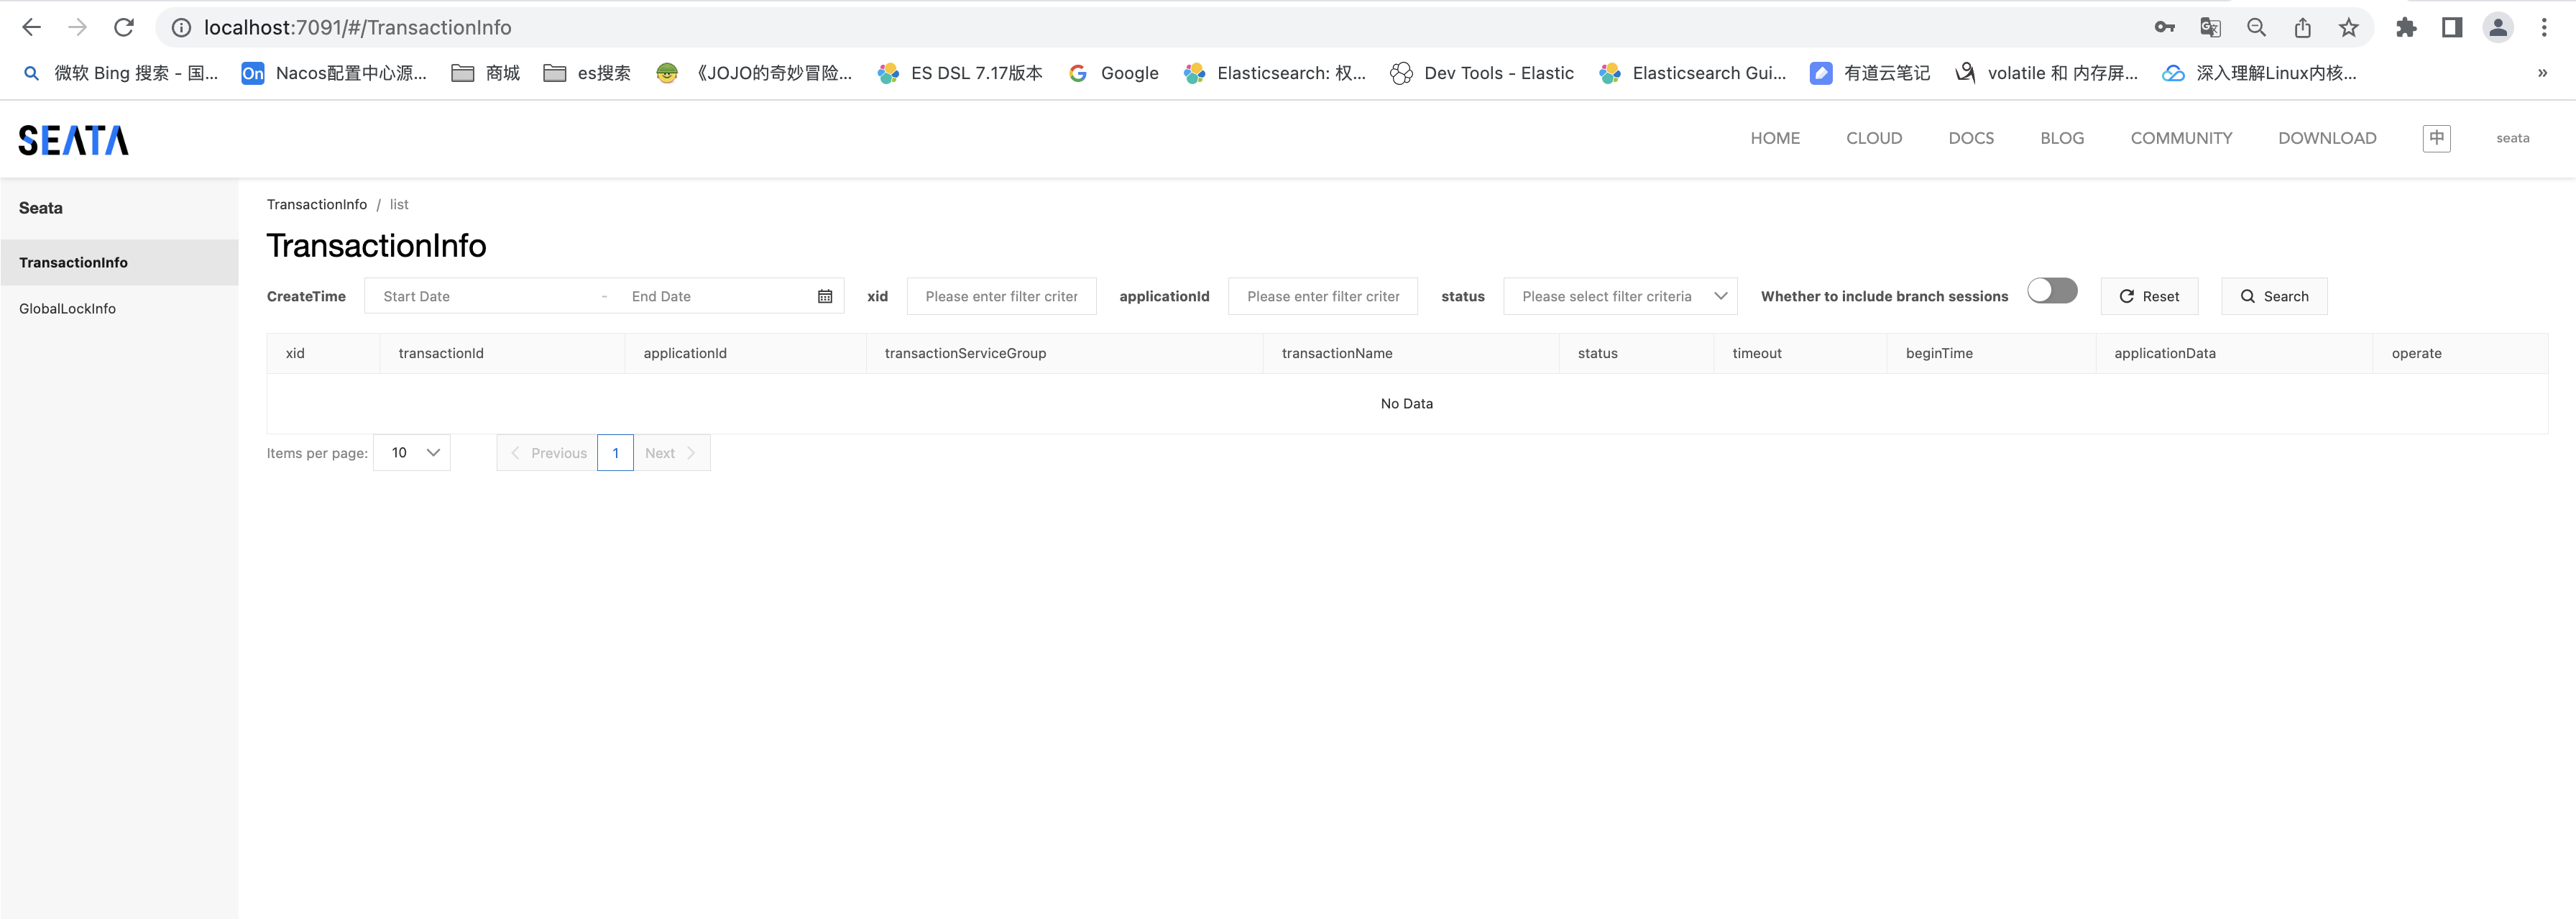2576x919 pixels.
Task: Open the status filter dropdown
Action: point(1620,296)
